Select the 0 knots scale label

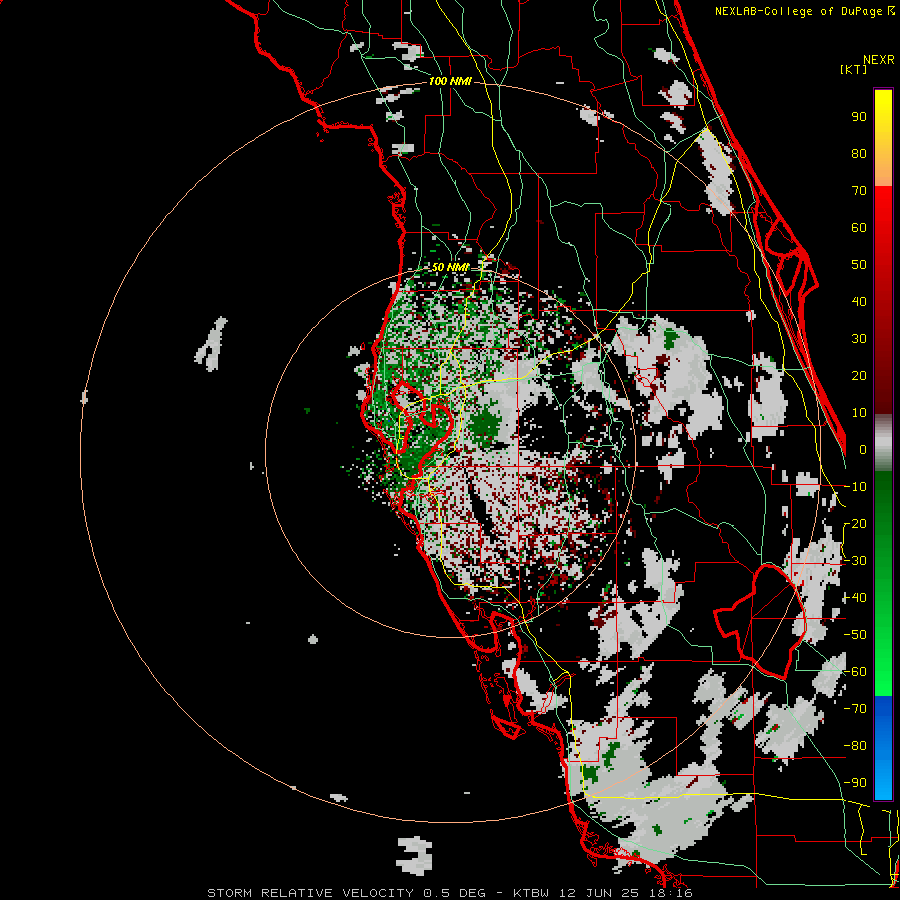click(x=863, y=449)
